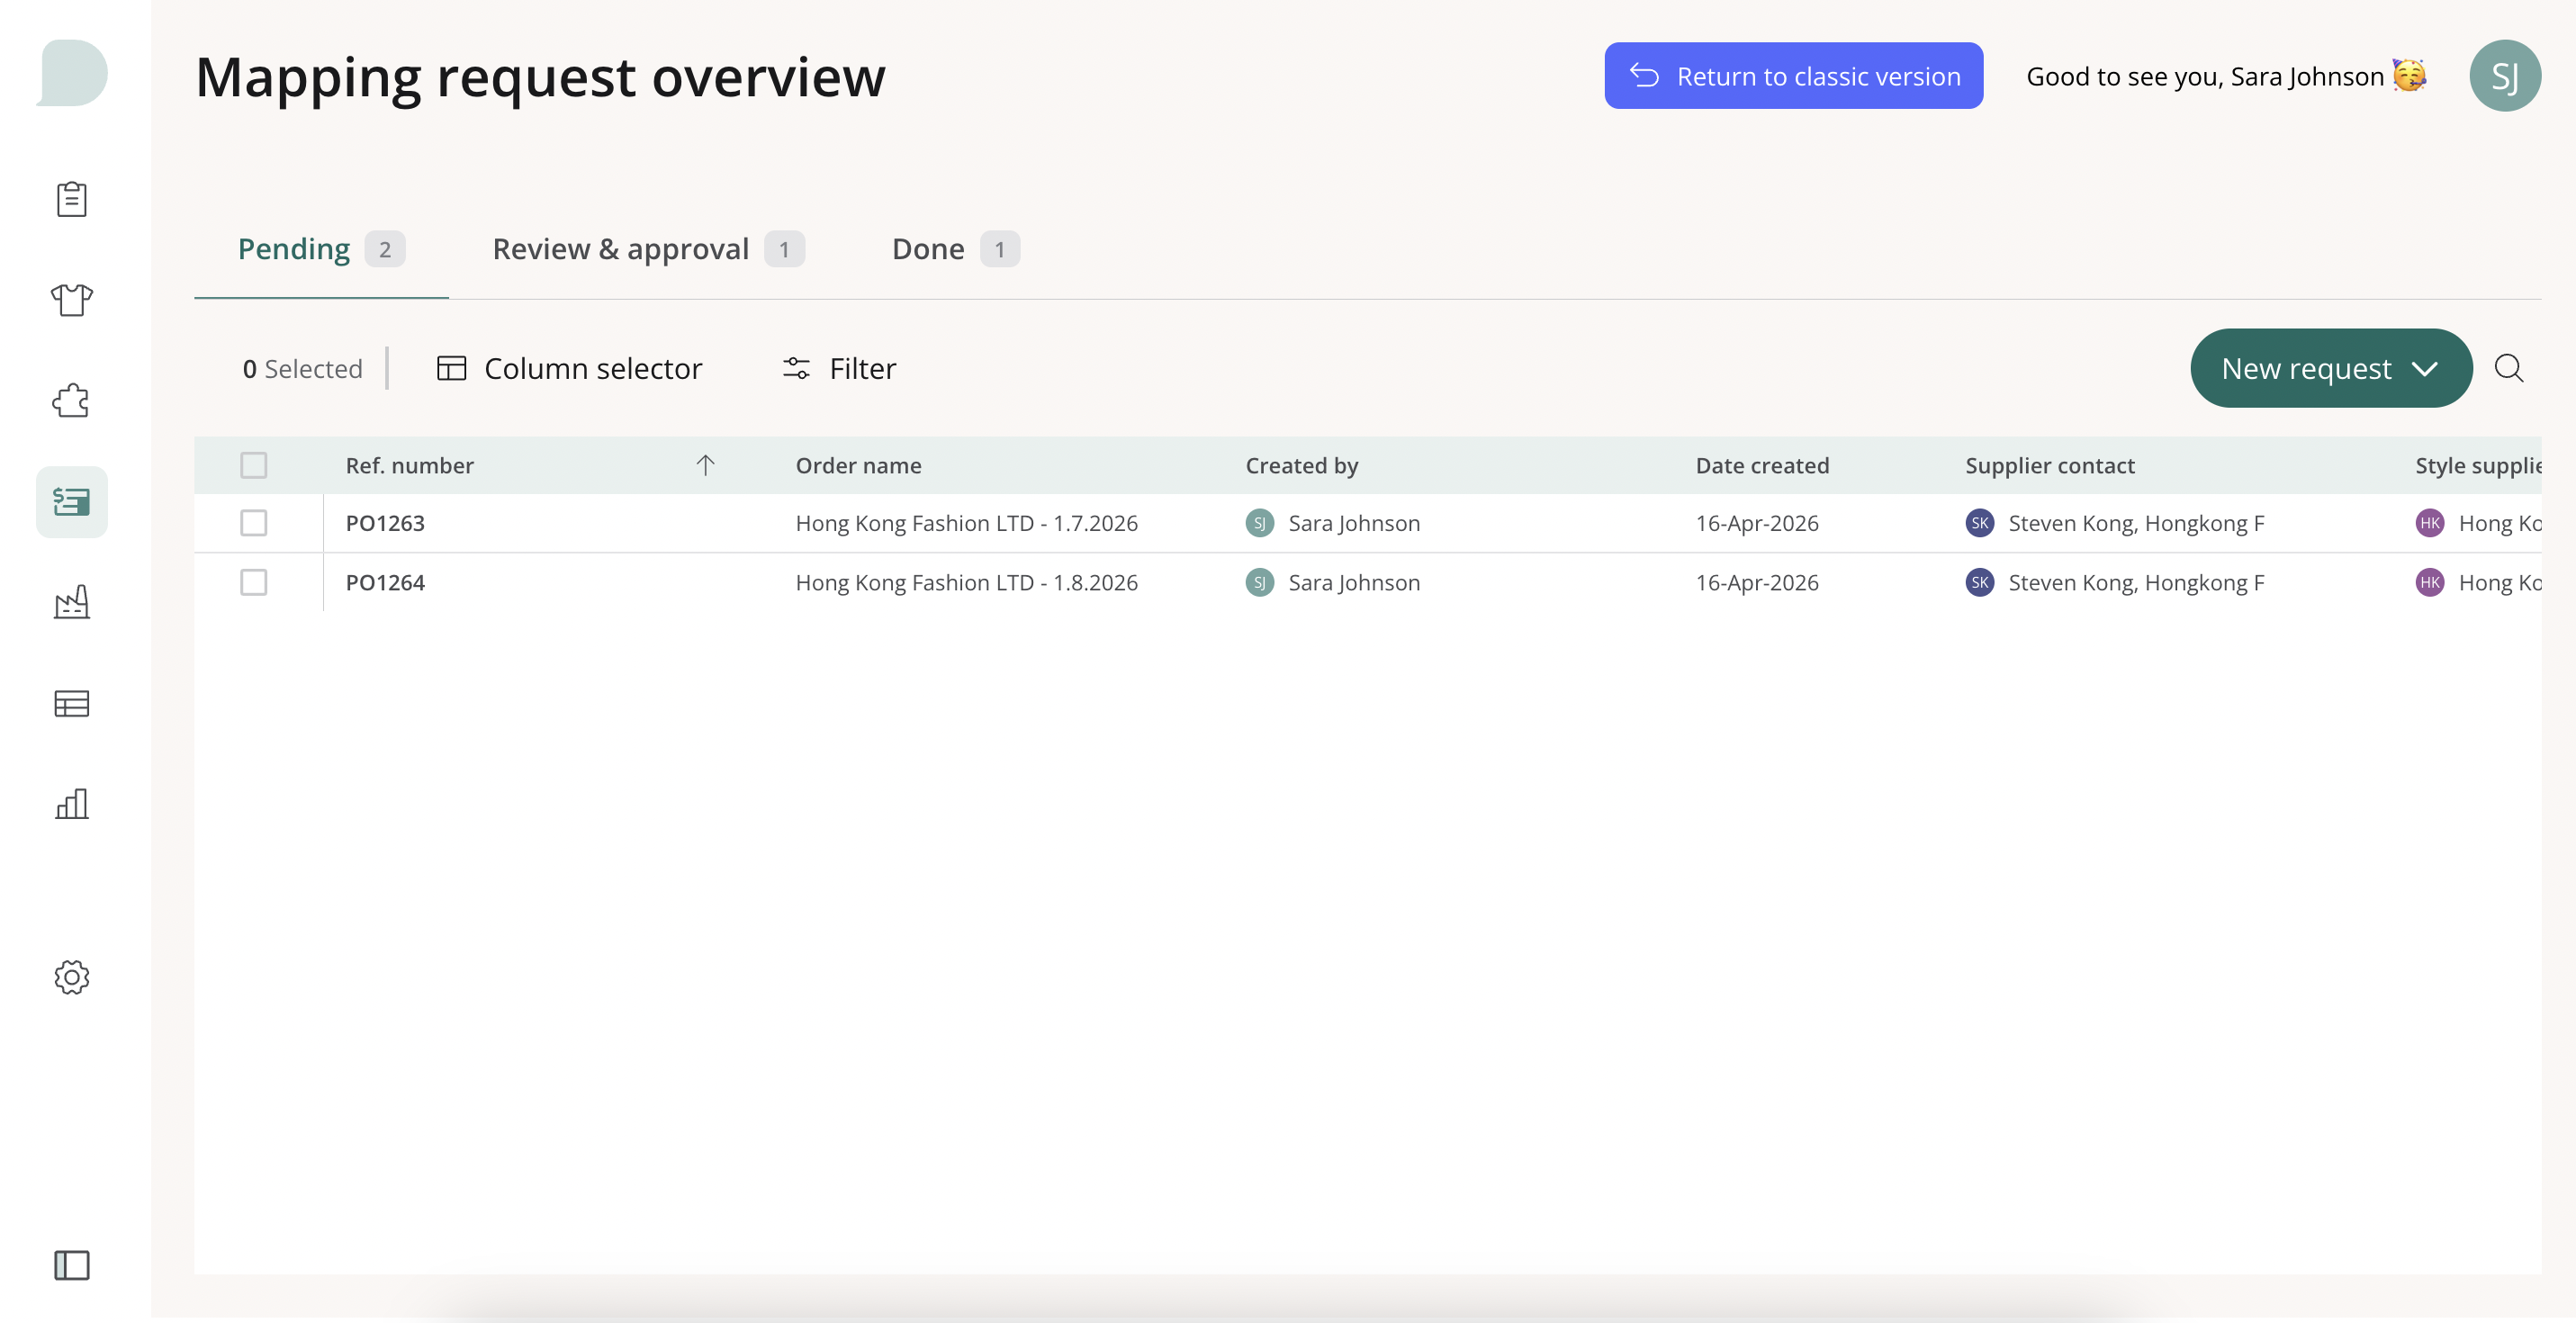The width and height of the screenshot is (2576, 1323).
Task: Check the PO1263 row checkbox
Action: 254,523
